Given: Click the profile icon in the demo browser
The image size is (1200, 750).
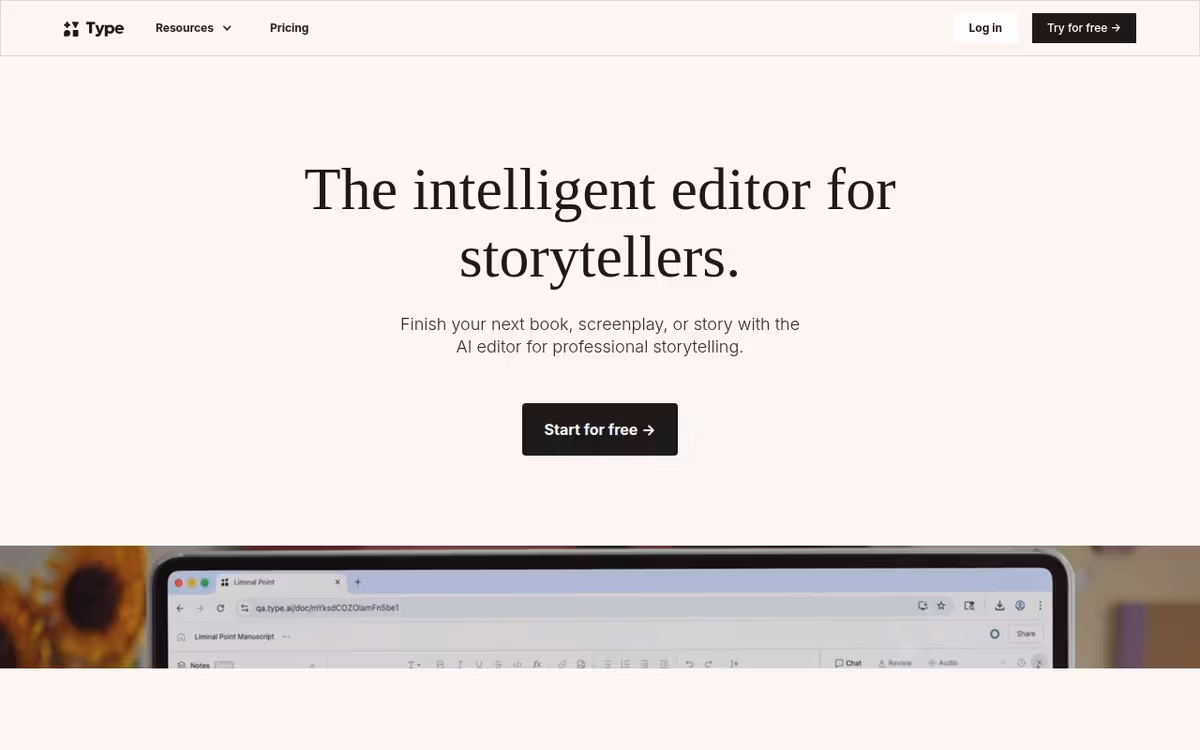Looking at the screenshot, I should click(1020, 606).
